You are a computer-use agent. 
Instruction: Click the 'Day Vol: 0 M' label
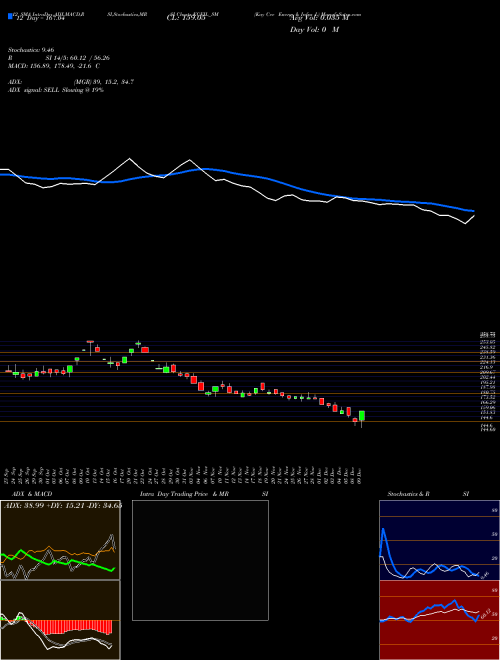pyautogui.click(x=314, y=30)
